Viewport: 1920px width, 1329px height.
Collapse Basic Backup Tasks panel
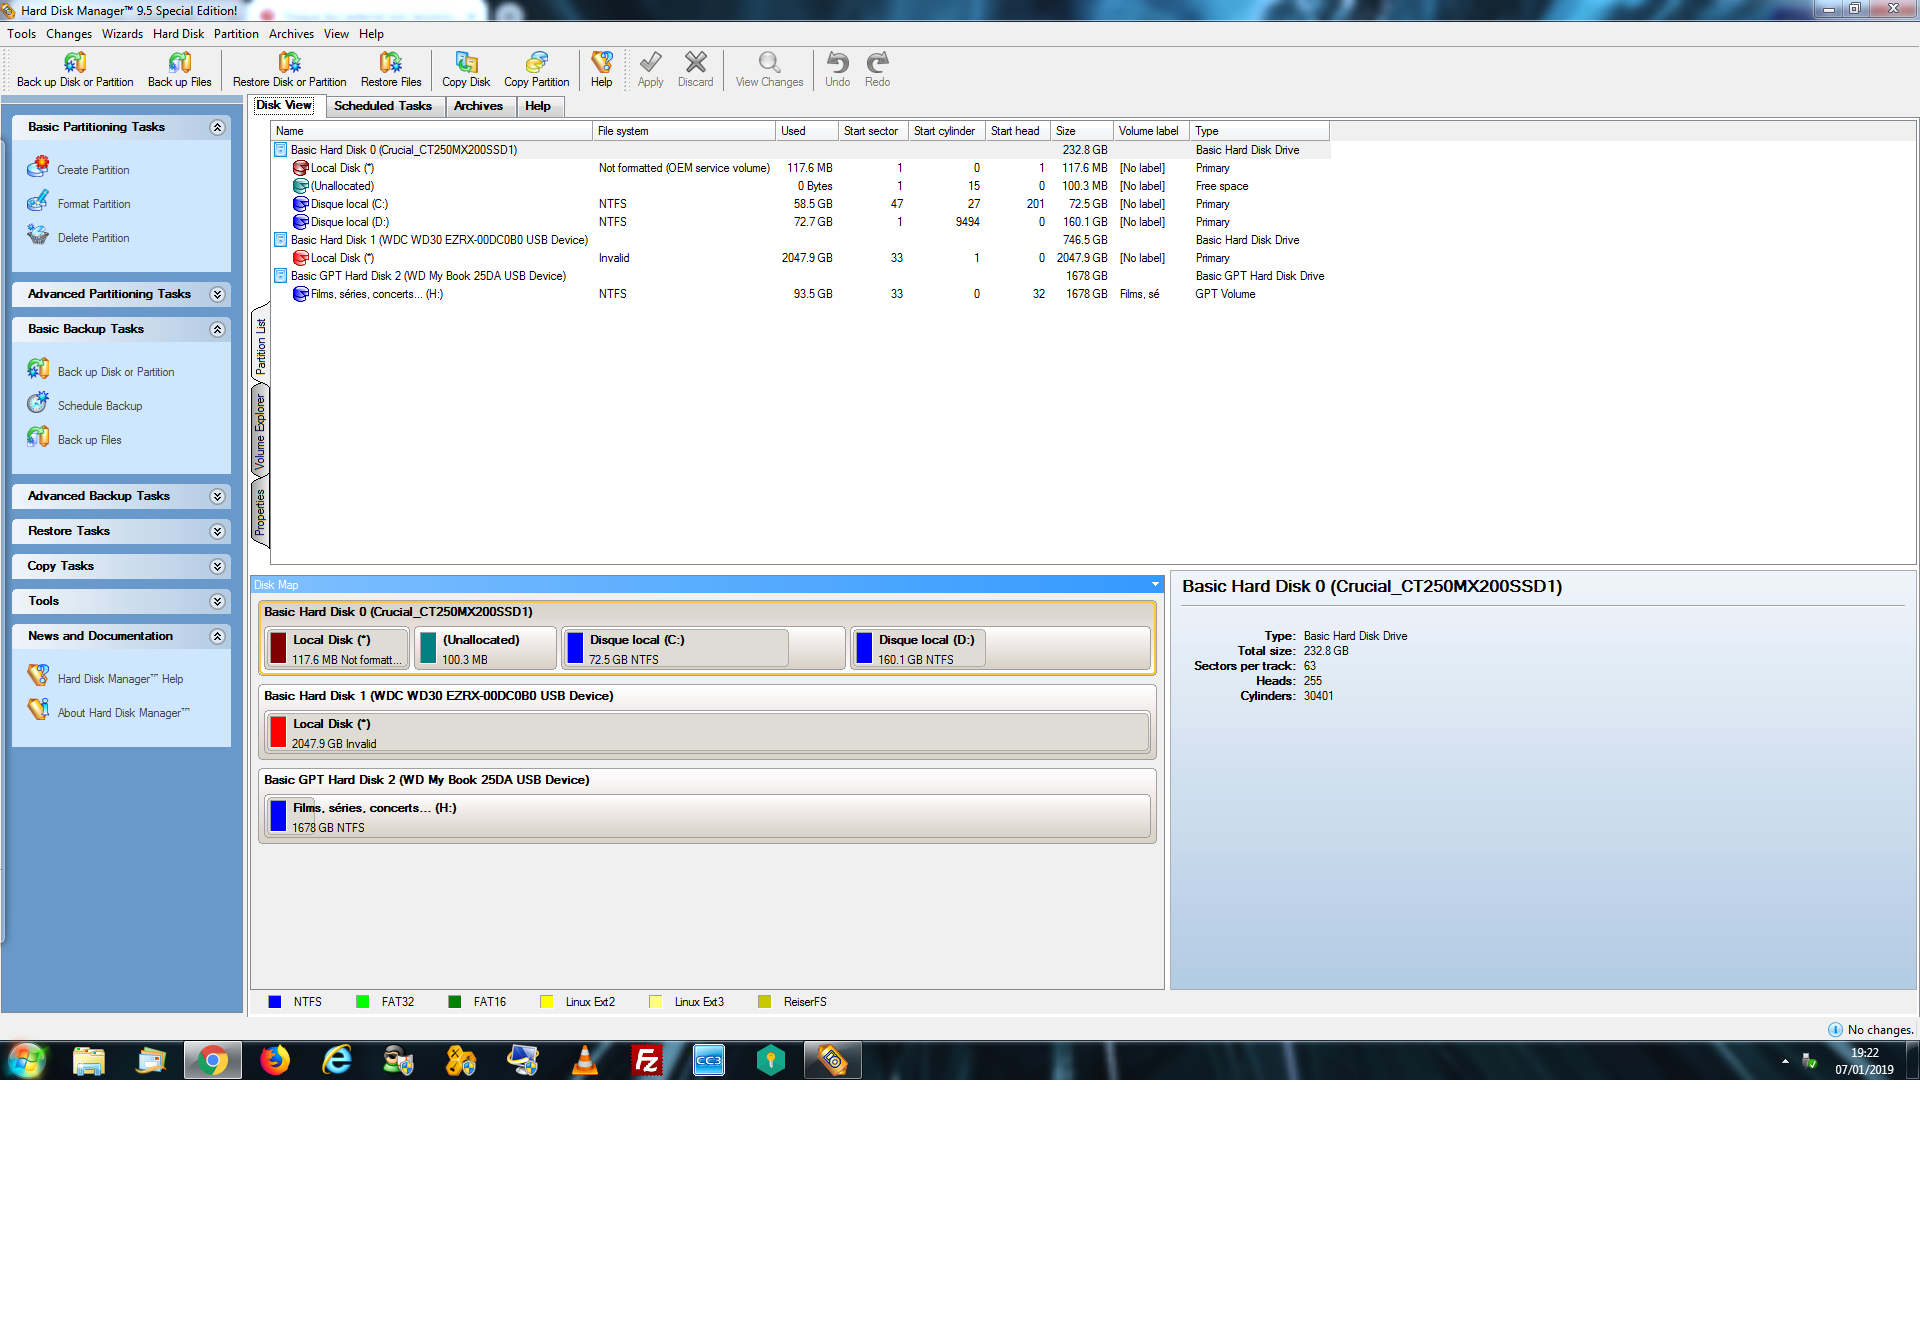click(217, 330)
